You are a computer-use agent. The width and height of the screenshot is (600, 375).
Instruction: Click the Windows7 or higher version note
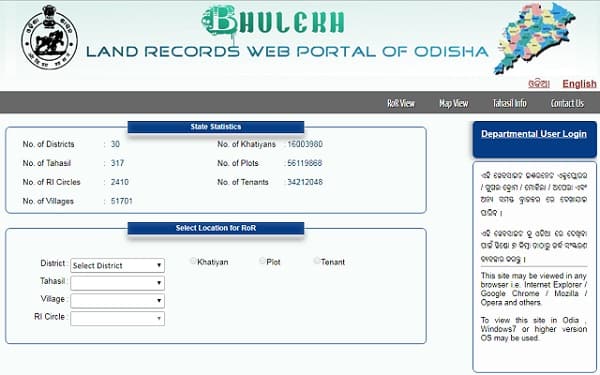(x=534, y=329)
